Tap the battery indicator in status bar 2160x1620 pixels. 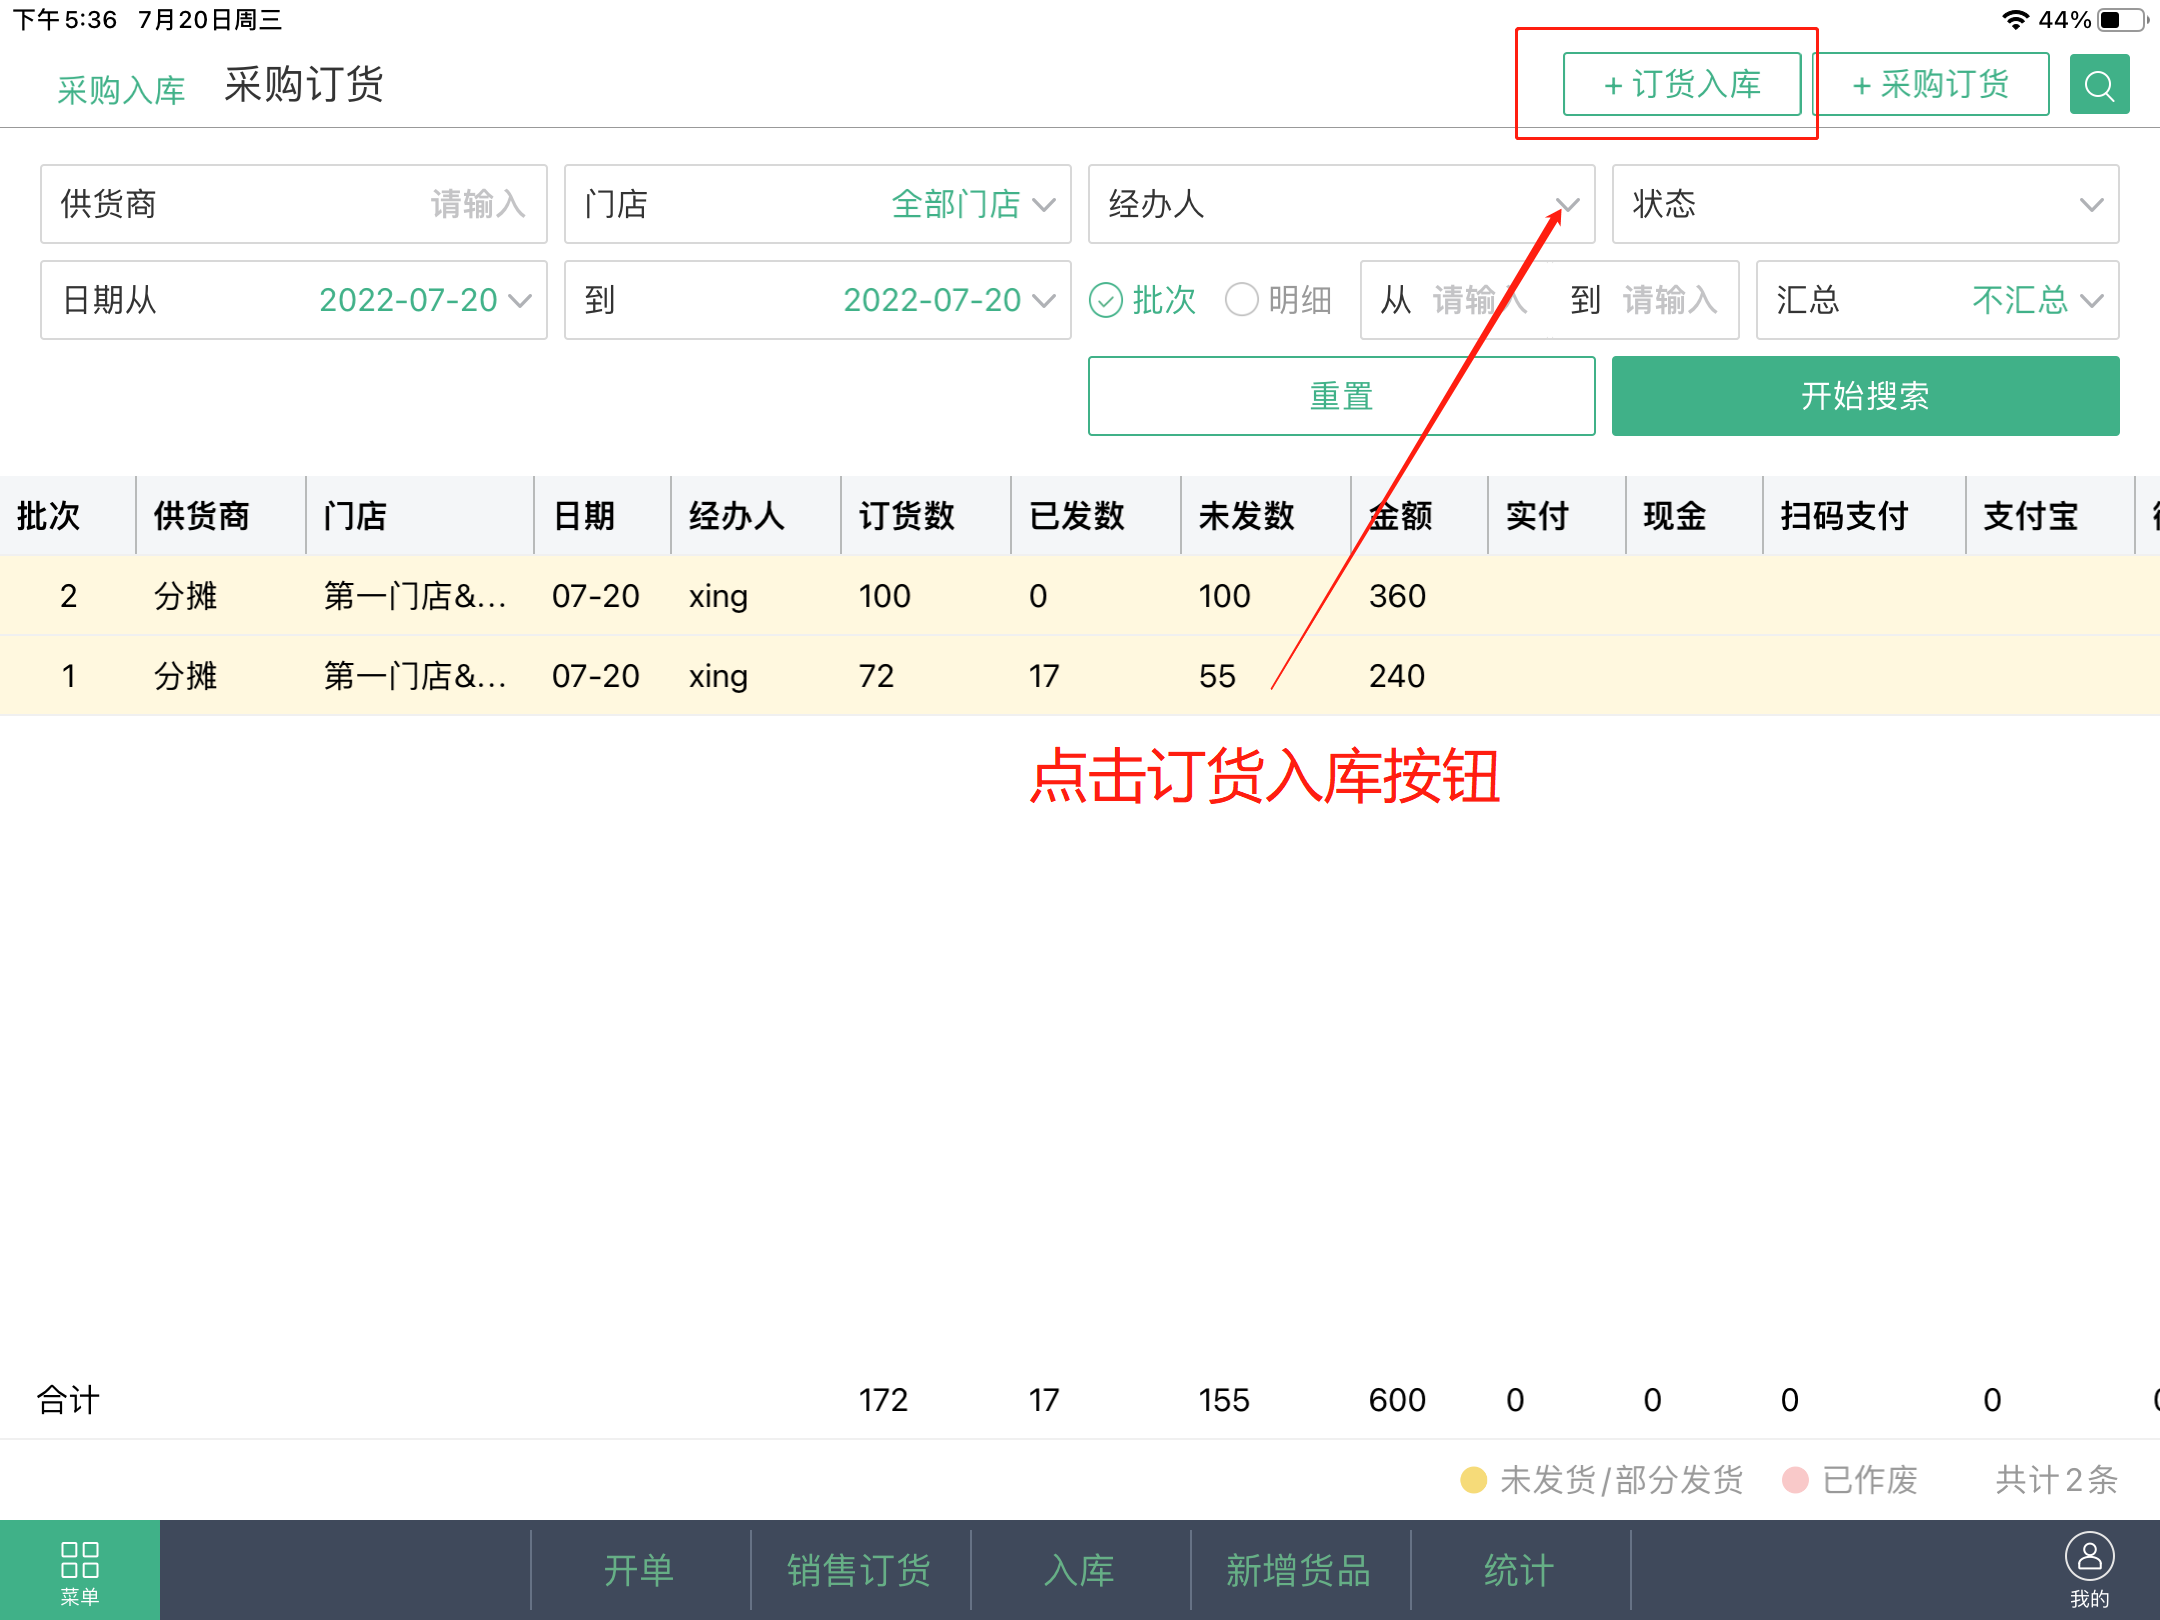pyautogui.click(x=2124, y=20)
